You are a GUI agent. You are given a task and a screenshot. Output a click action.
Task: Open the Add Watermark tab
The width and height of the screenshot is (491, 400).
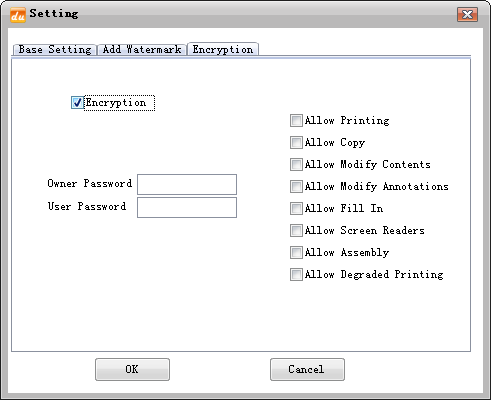coord(142,50)
